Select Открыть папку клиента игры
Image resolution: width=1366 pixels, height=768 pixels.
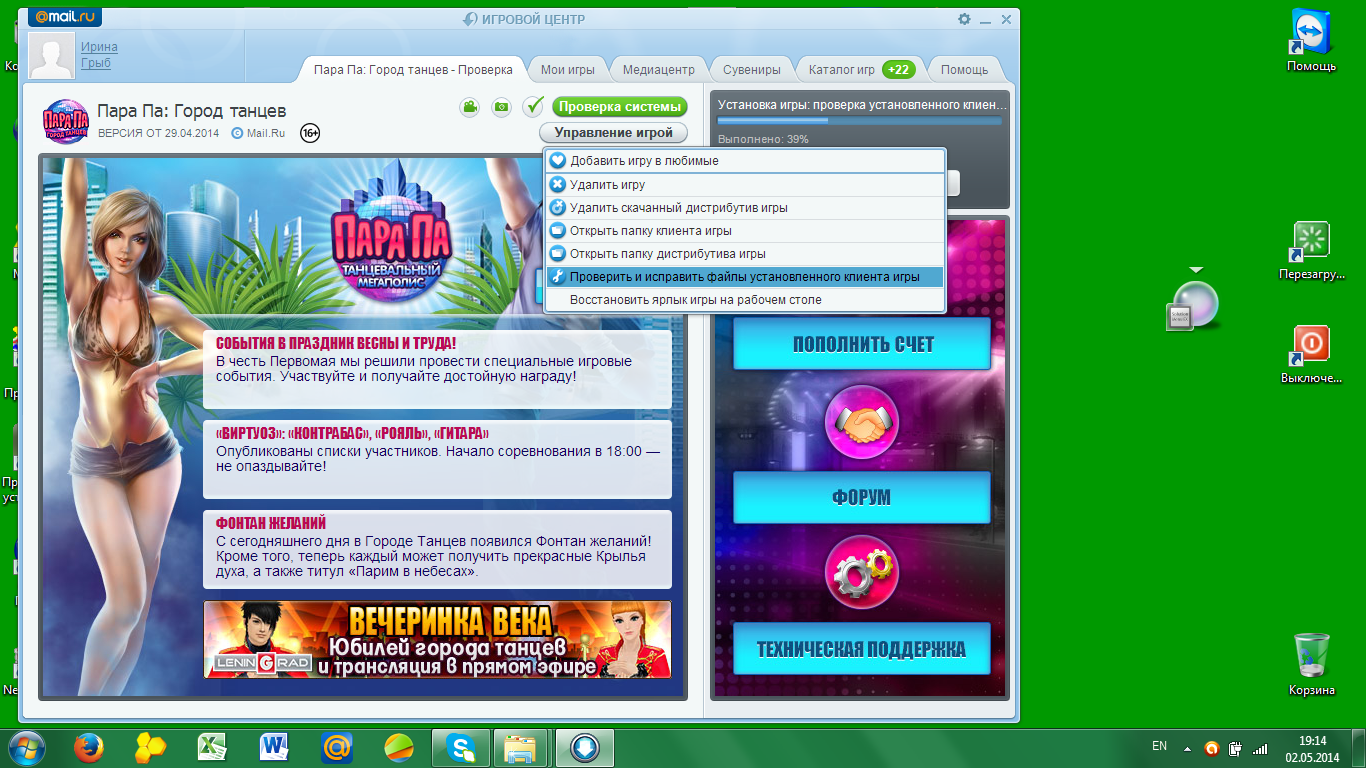[x=745, y=231]
